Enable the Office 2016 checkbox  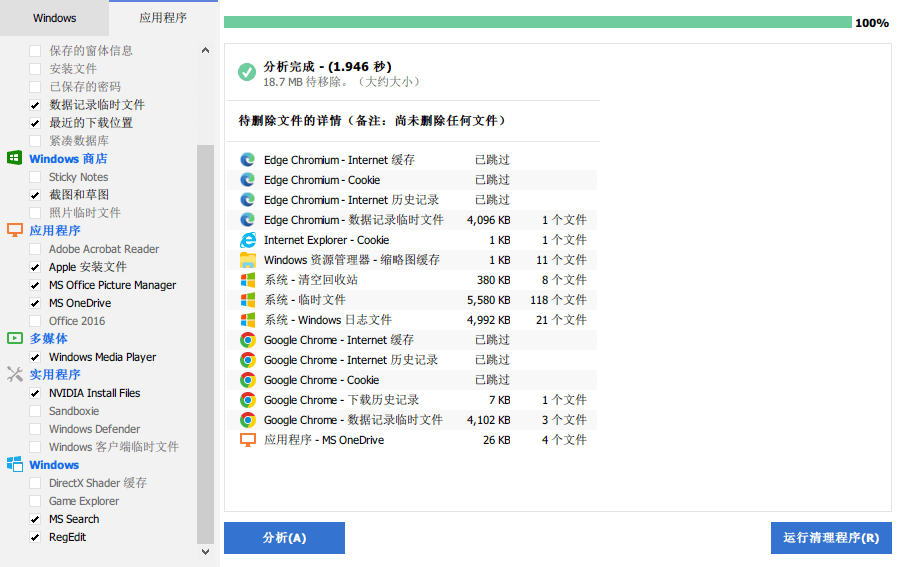click(x=35, y=321)
